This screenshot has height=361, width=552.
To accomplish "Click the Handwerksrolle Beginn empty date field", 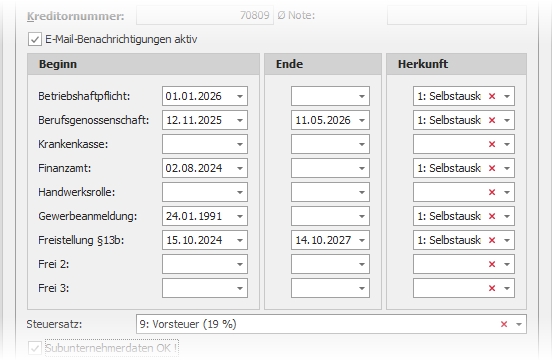I will pos(205,192).
